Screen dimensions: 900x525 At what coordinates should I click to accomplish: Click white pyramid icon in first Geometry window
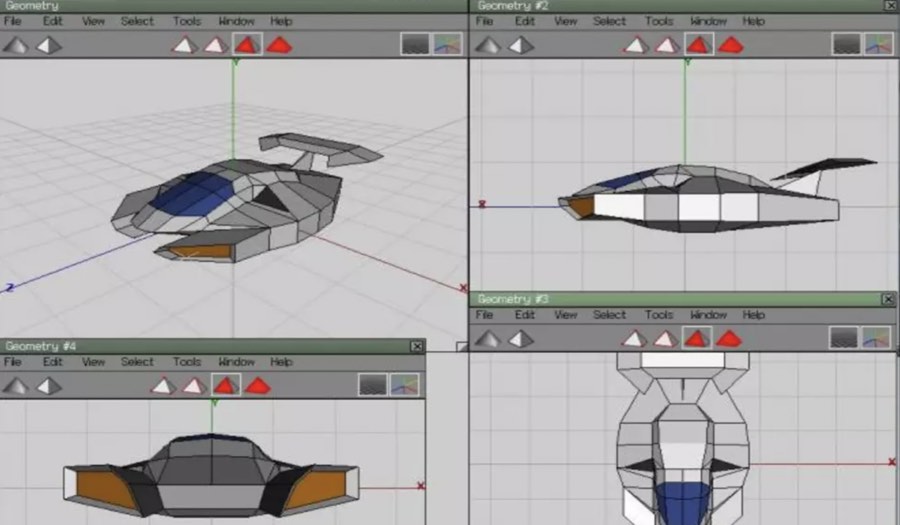tap(49, 44)
